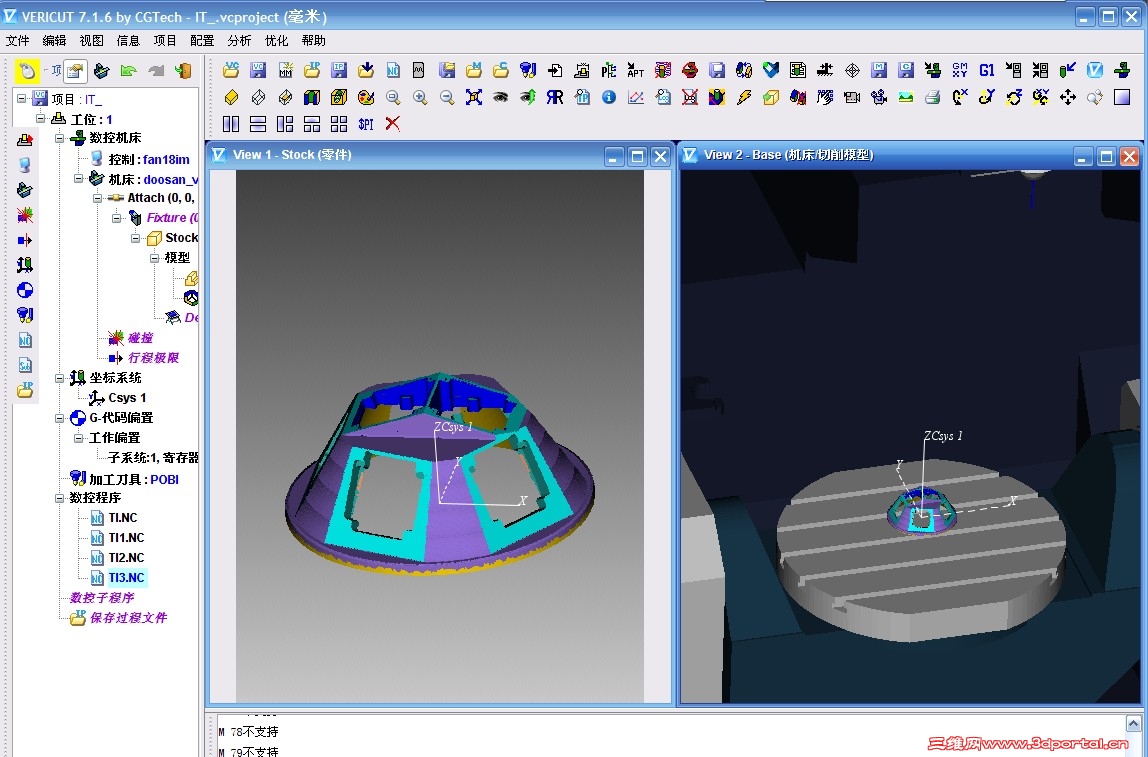The height and width of the screenshot is (757, 1148).
Task: Click the fit view arrows icon
Action: coord(474,97)
